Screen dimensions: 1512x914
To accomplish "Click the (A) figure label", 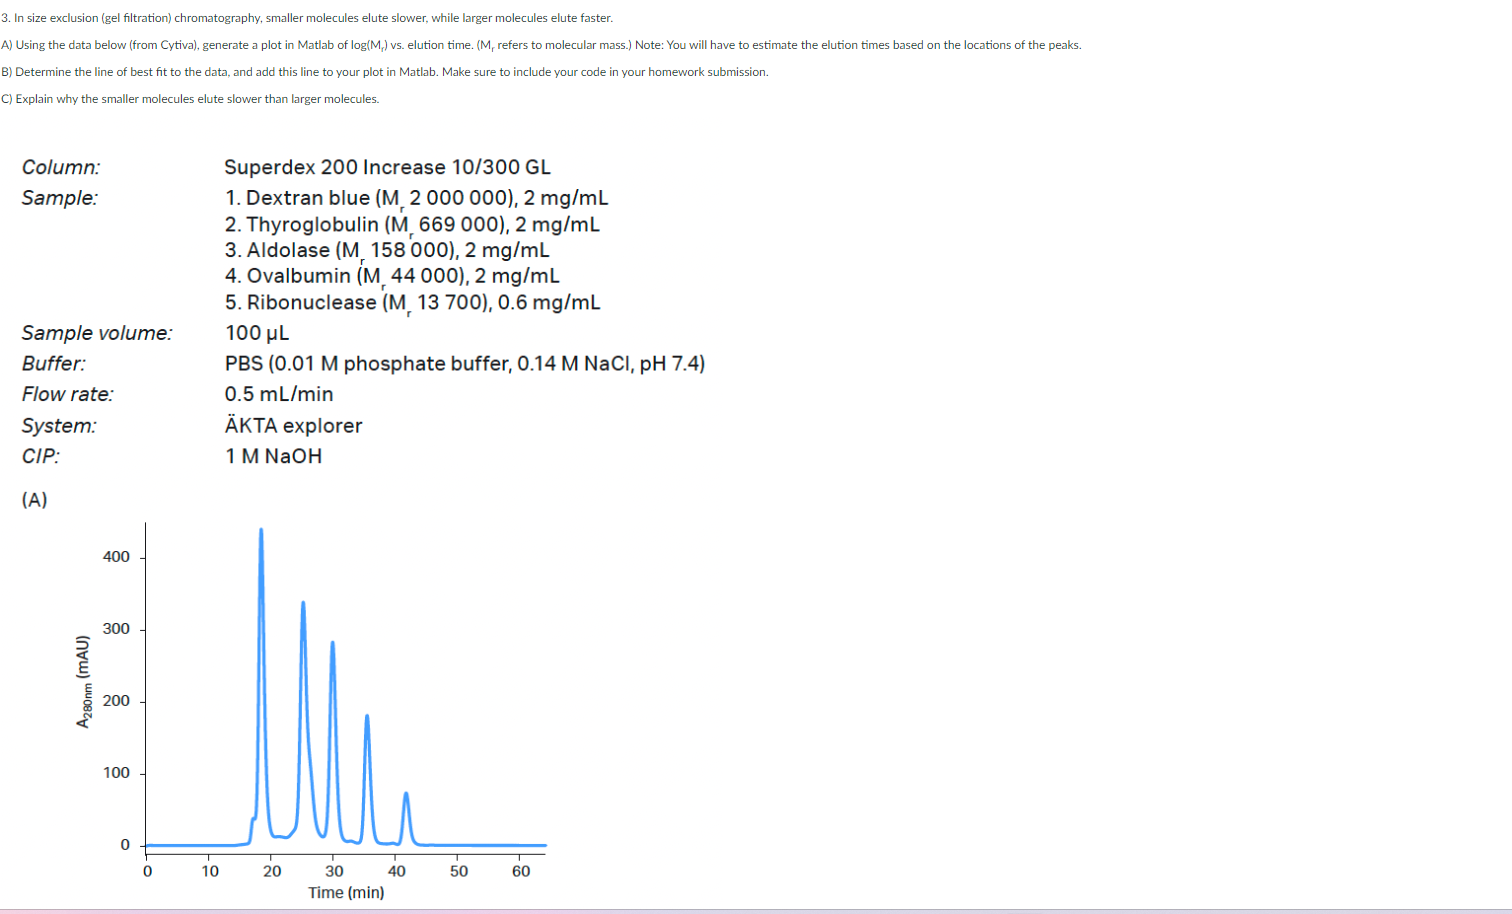I will tap(33, 499).
